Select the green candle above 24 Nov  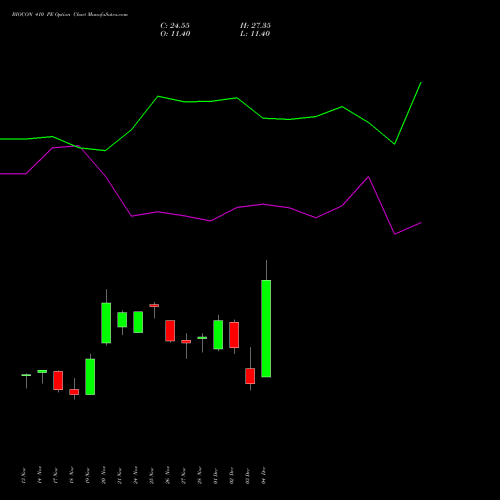(138, 322)
